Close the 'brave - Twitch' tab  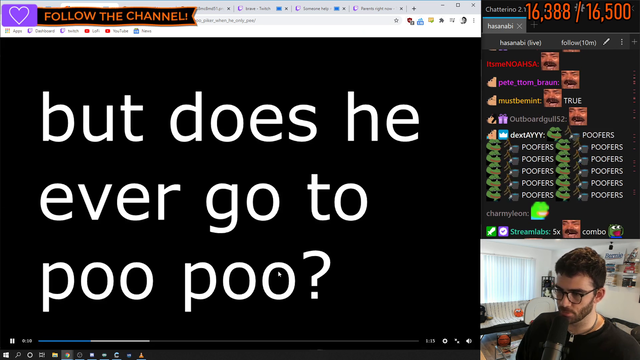[x=286, y=9]
